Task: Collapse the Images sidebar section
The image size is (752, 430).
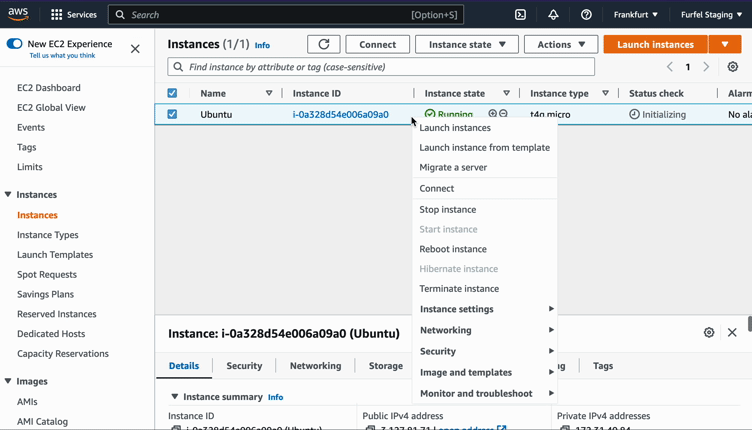Action: coord(8,381)
